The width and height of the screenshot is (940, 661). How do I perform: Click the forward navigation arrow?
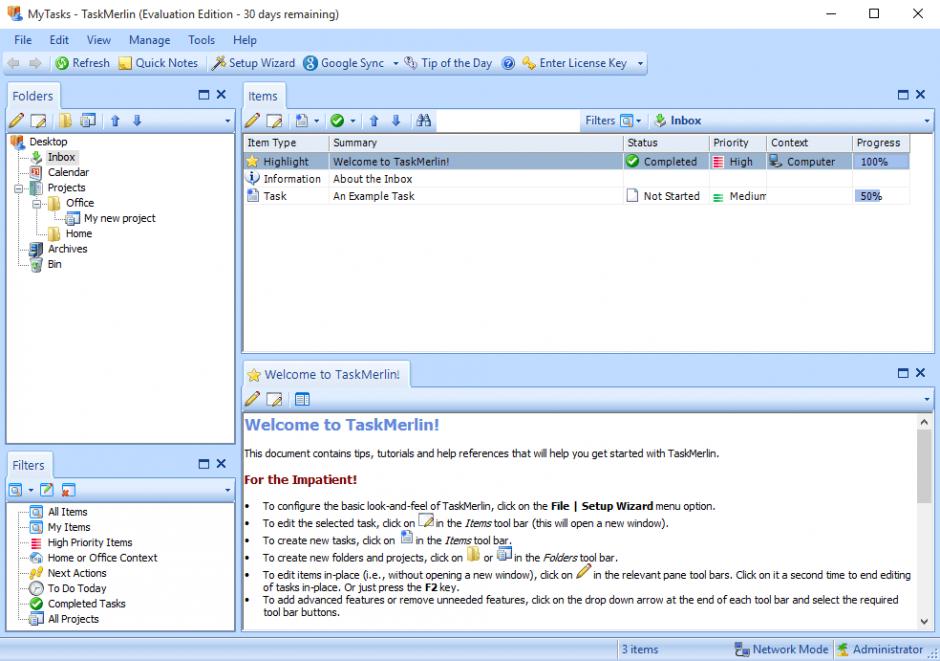coord(35,63)
